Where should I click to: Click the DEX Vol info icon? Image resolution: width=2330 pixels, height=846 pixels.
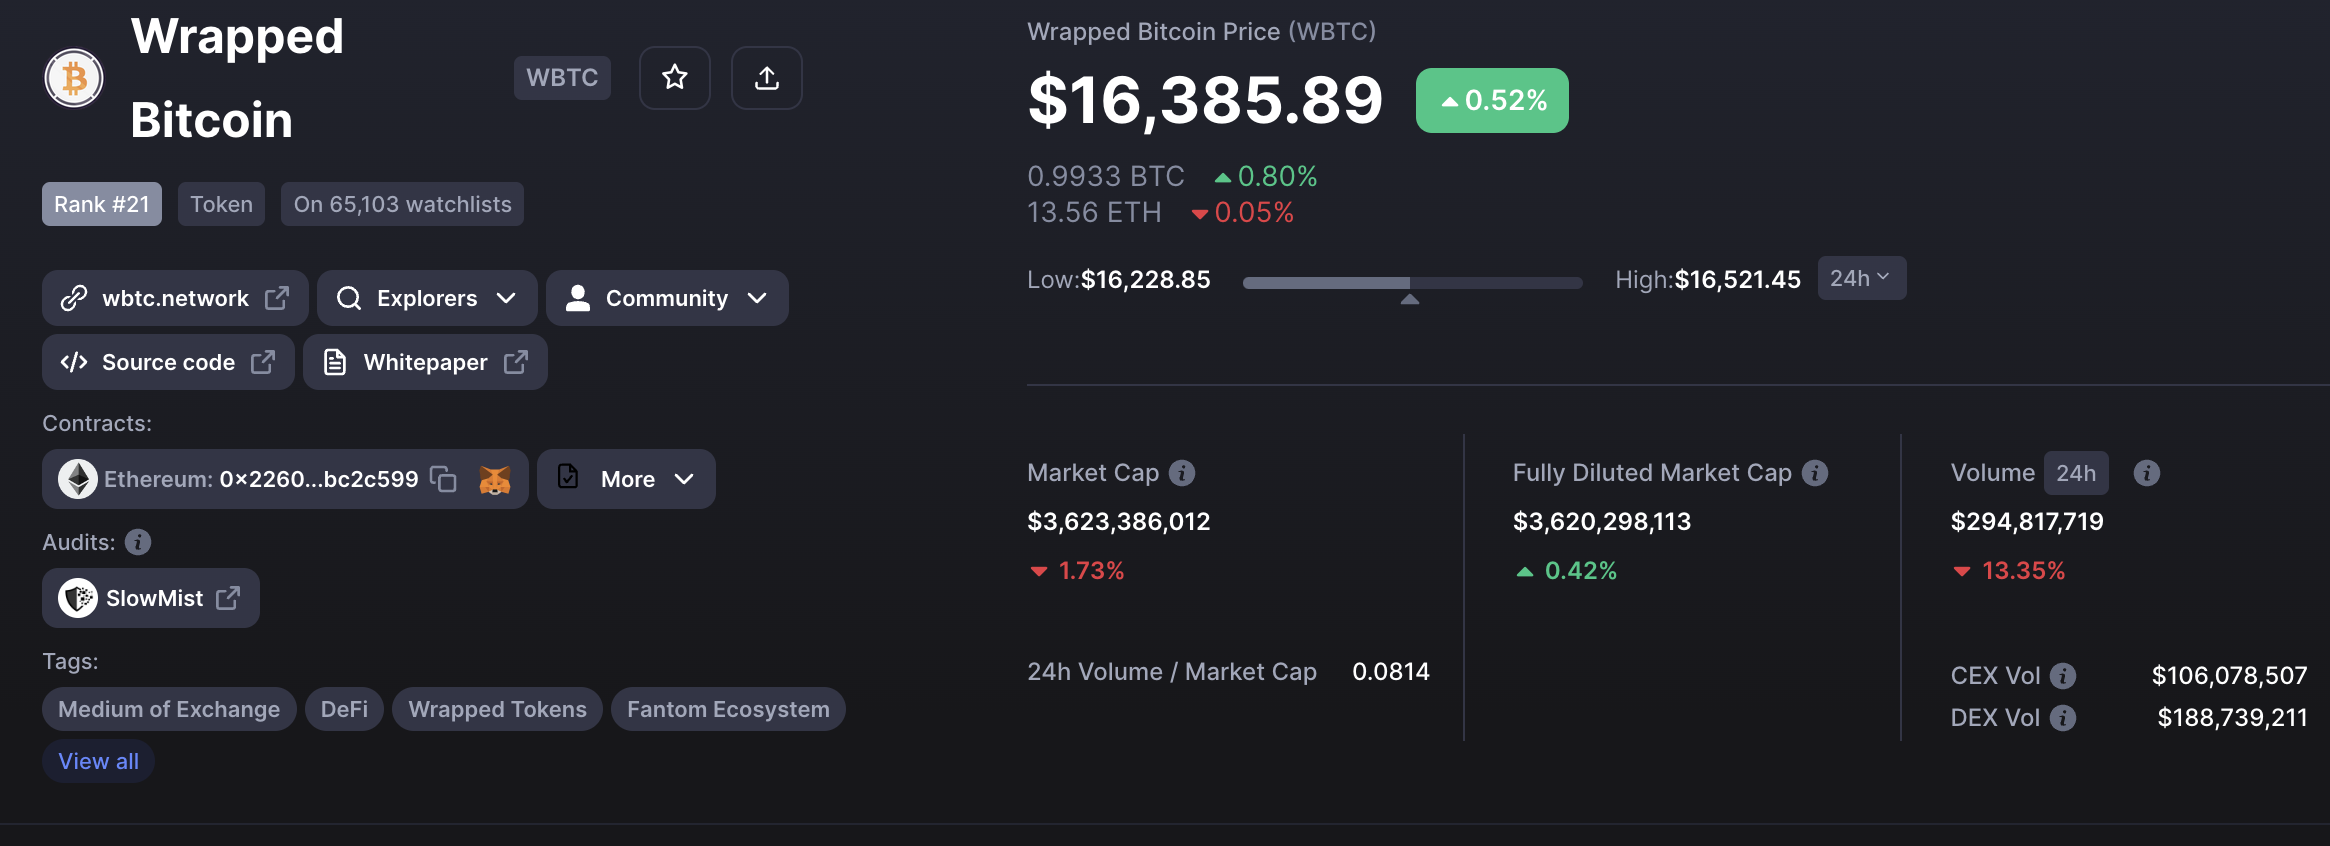[2063, 718]
